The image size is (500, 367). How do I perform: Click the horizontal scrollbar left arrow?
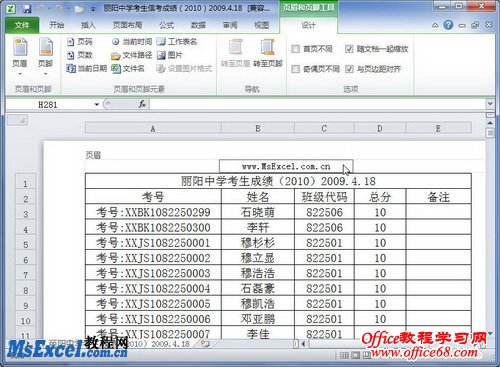point(303,344)
